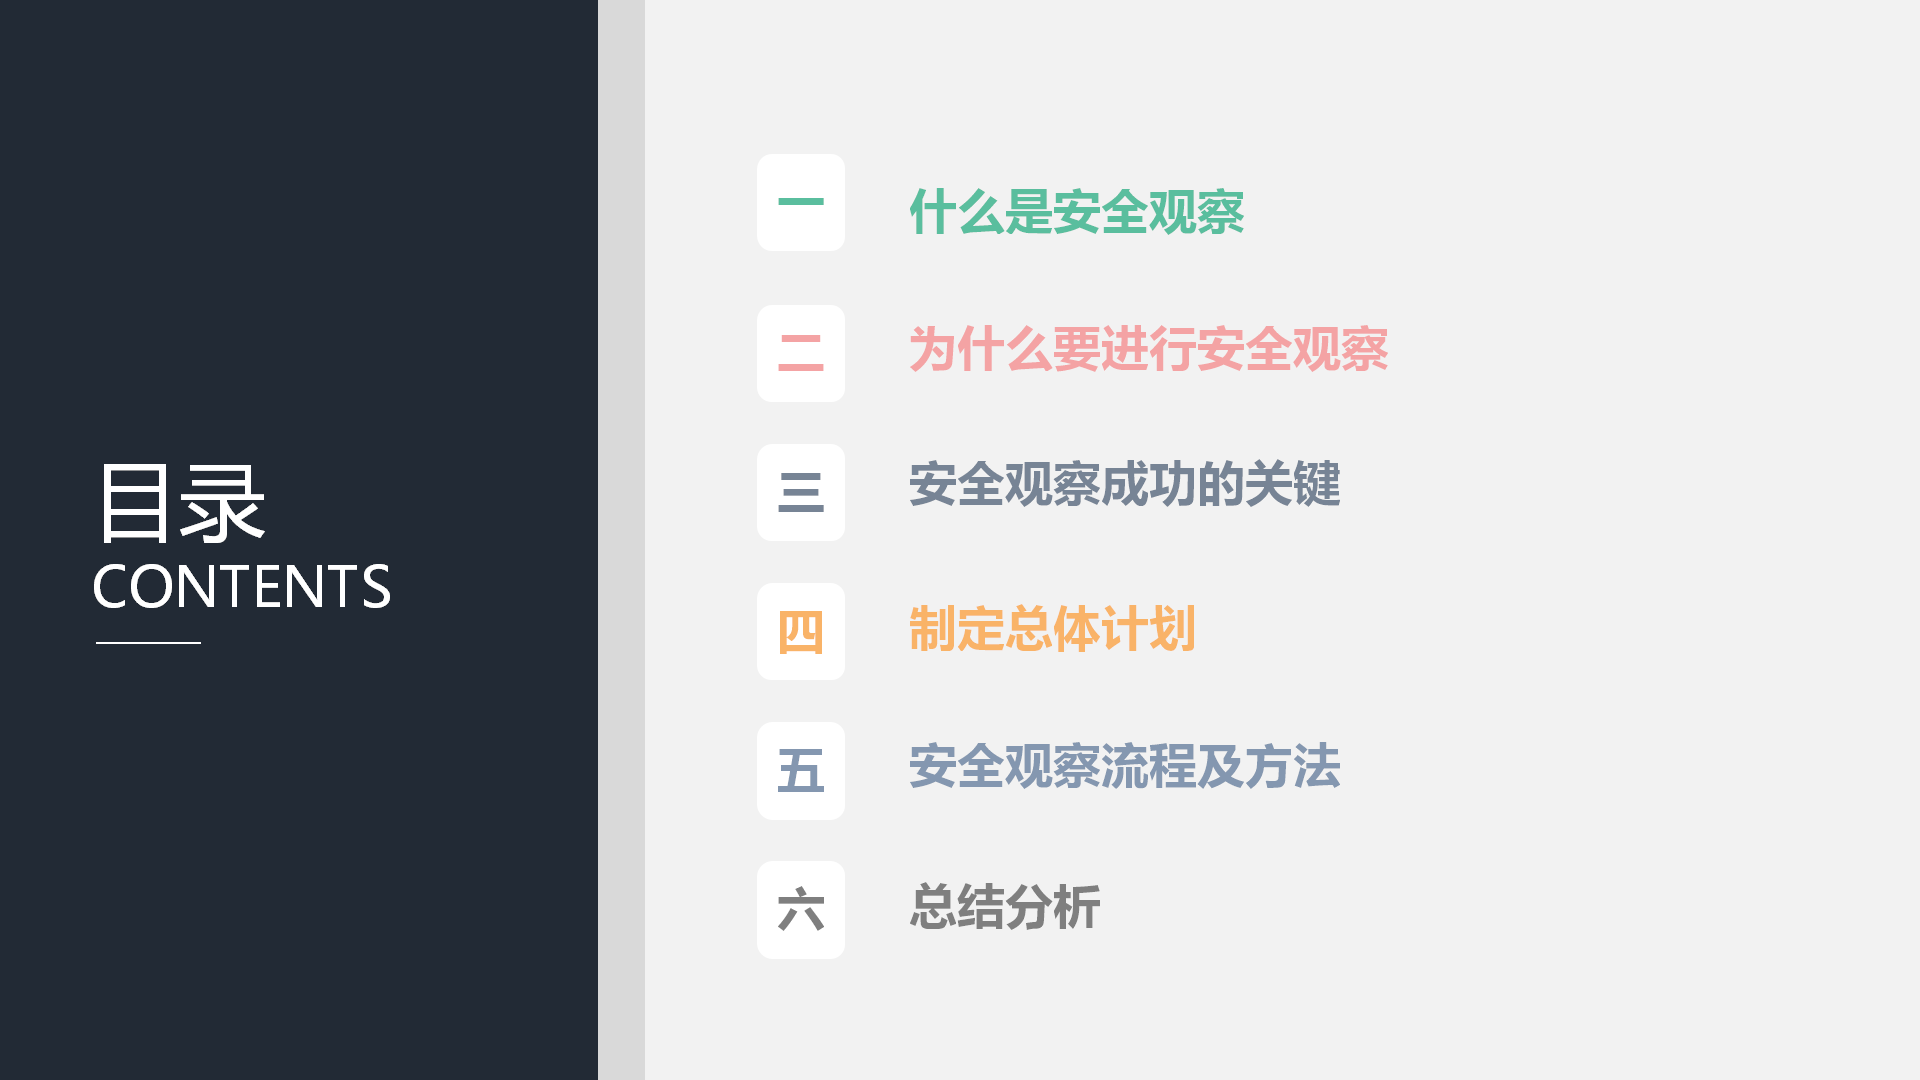Click the word 方法 in fifth heading

(1293, 767)
